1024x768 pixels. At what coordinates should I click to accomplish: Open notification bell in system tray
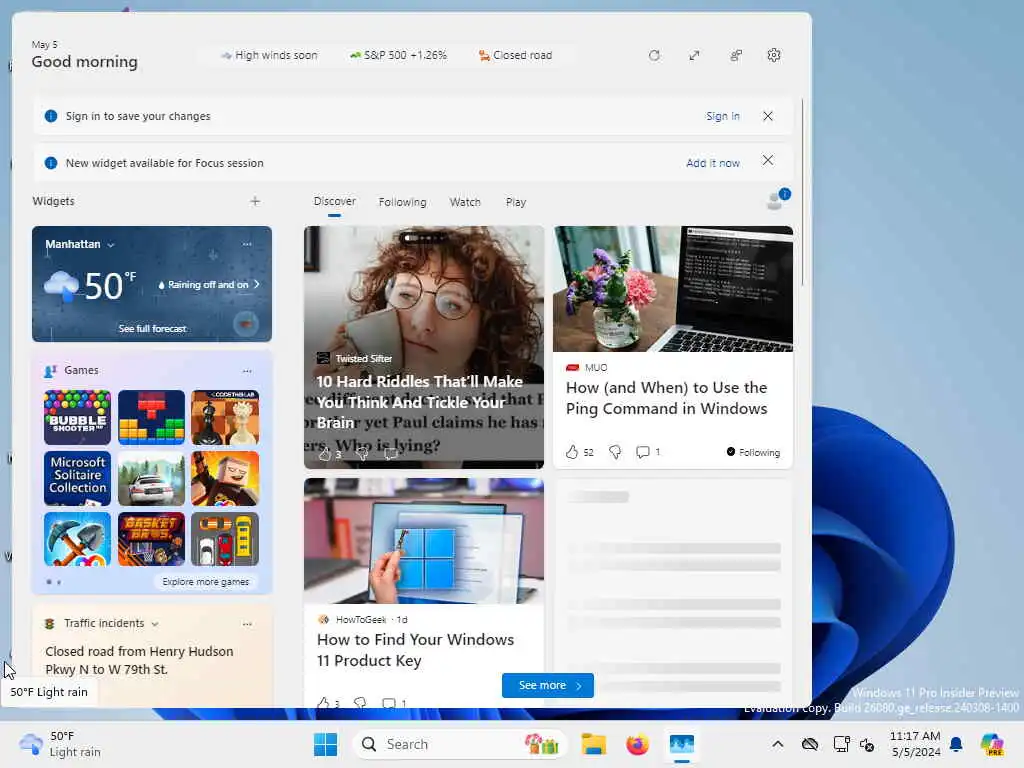956,744
